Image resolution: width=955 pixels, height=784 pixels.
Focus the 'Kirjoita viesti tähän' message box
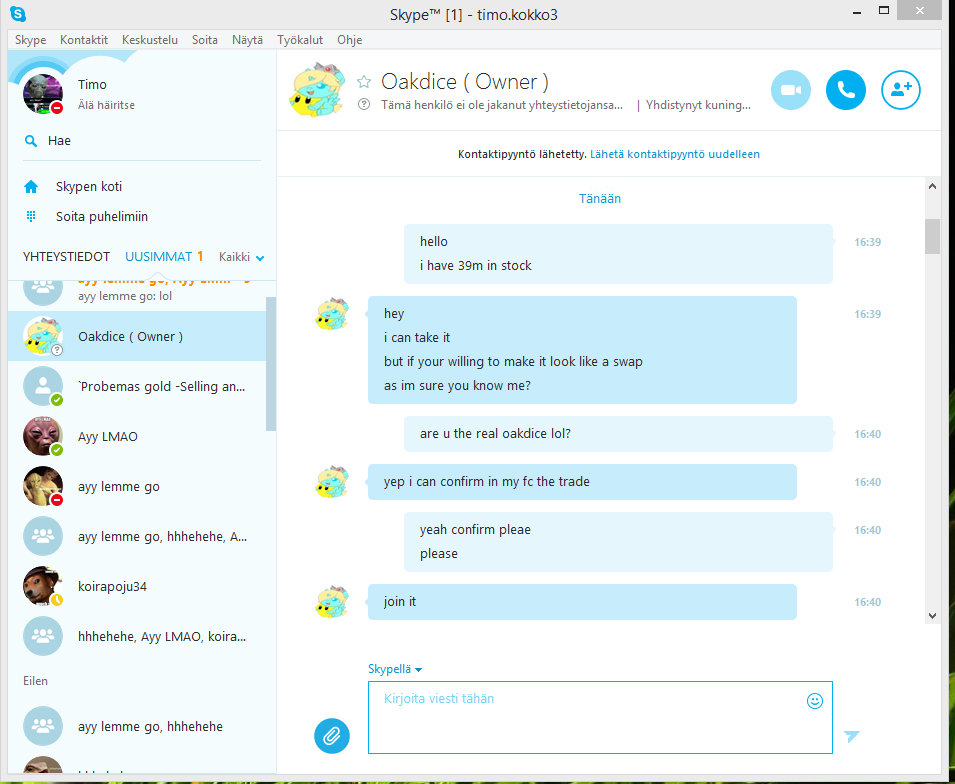600,718
